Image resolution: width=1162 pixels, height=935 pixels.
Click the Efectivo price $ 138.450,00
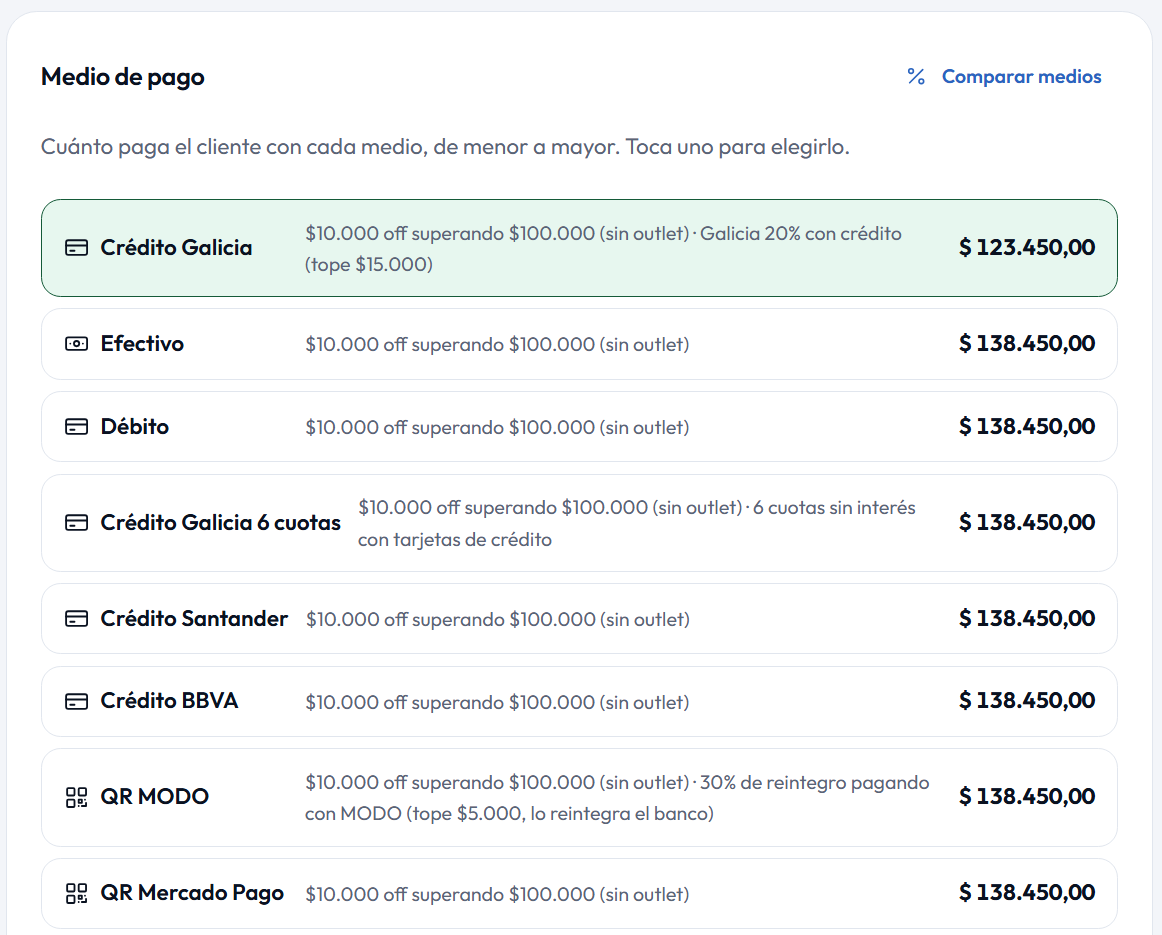click(1027, 344)
